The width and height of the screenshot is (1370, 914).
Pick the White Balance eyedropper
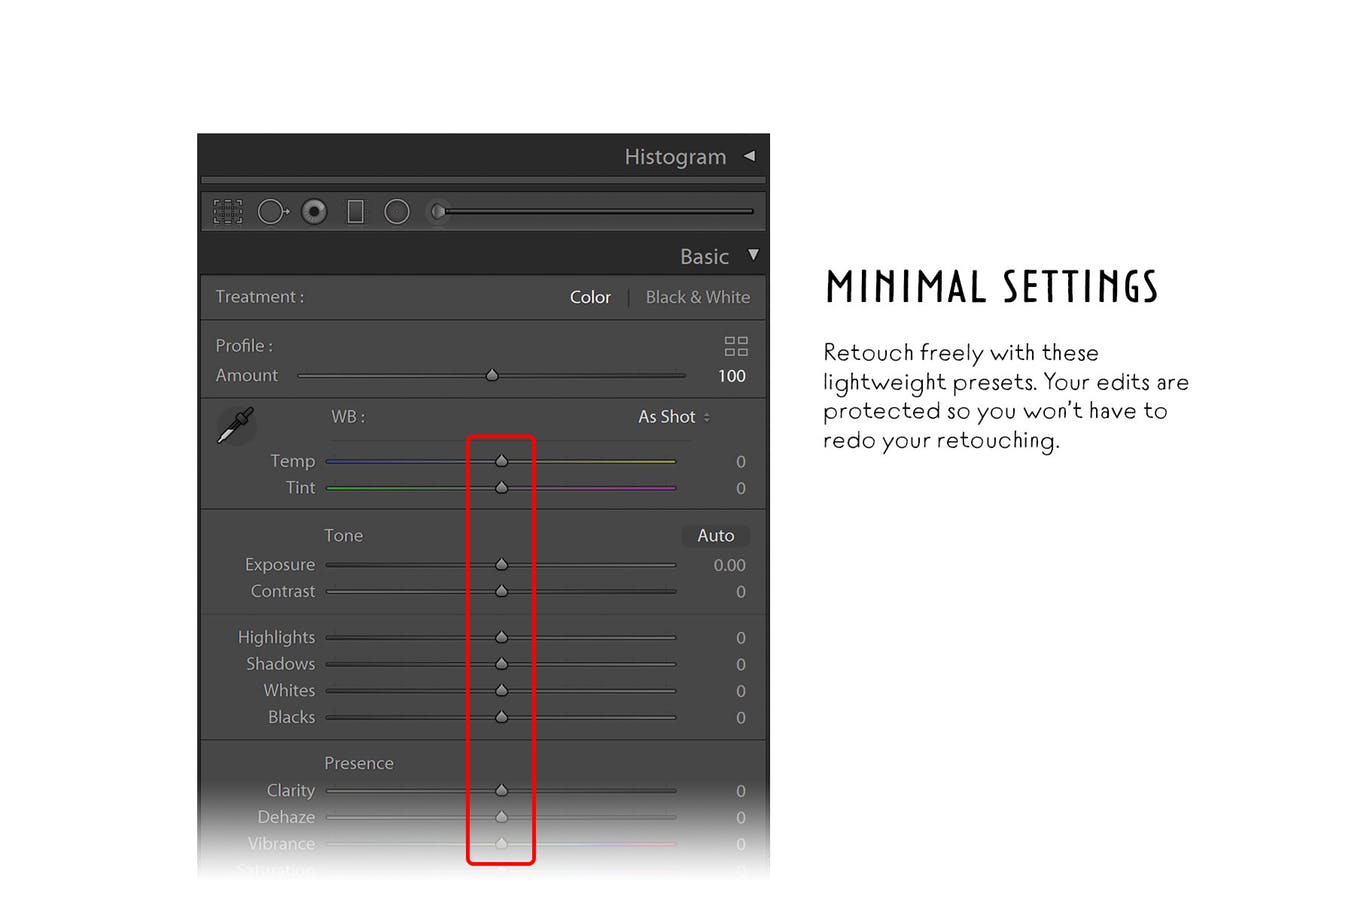[236, 425]
